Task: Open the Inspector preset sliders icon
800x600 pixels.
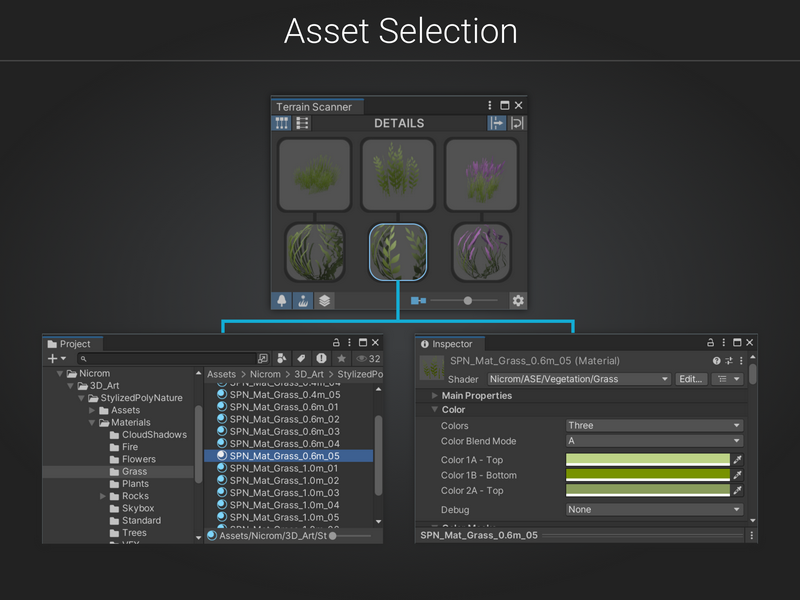Action: click(x=729, y=361)
